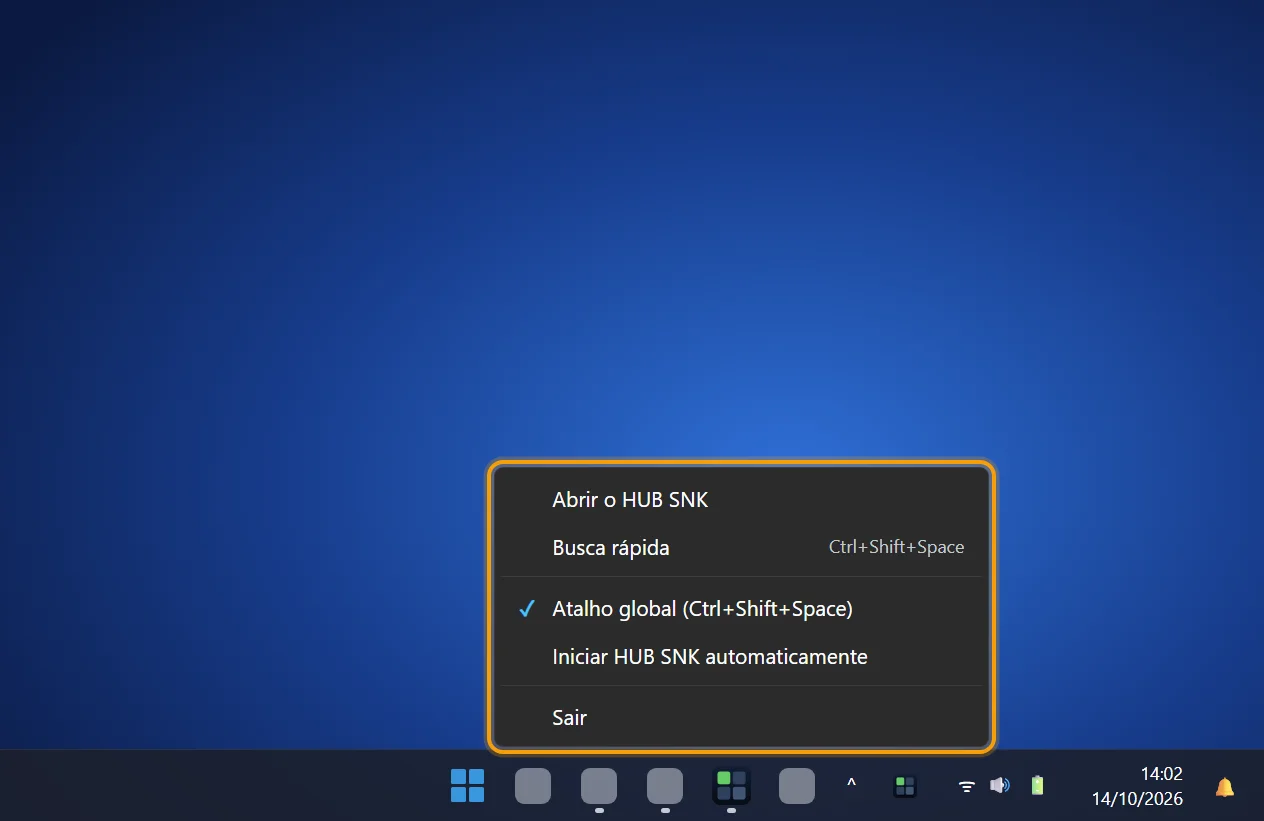Show hidden tray icons chevron

851,785
